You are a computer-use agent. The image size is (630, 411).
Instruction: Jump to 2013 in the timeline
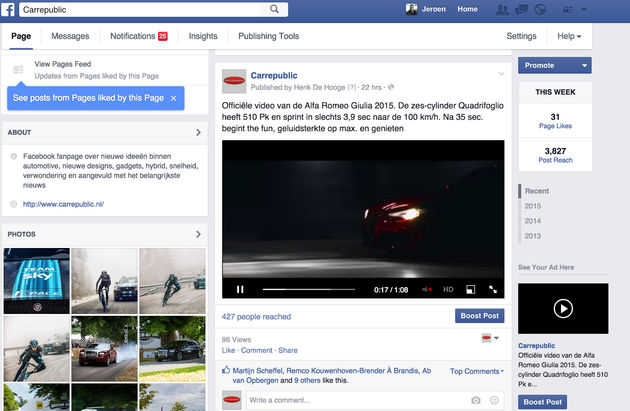click(x=532, y=236)
